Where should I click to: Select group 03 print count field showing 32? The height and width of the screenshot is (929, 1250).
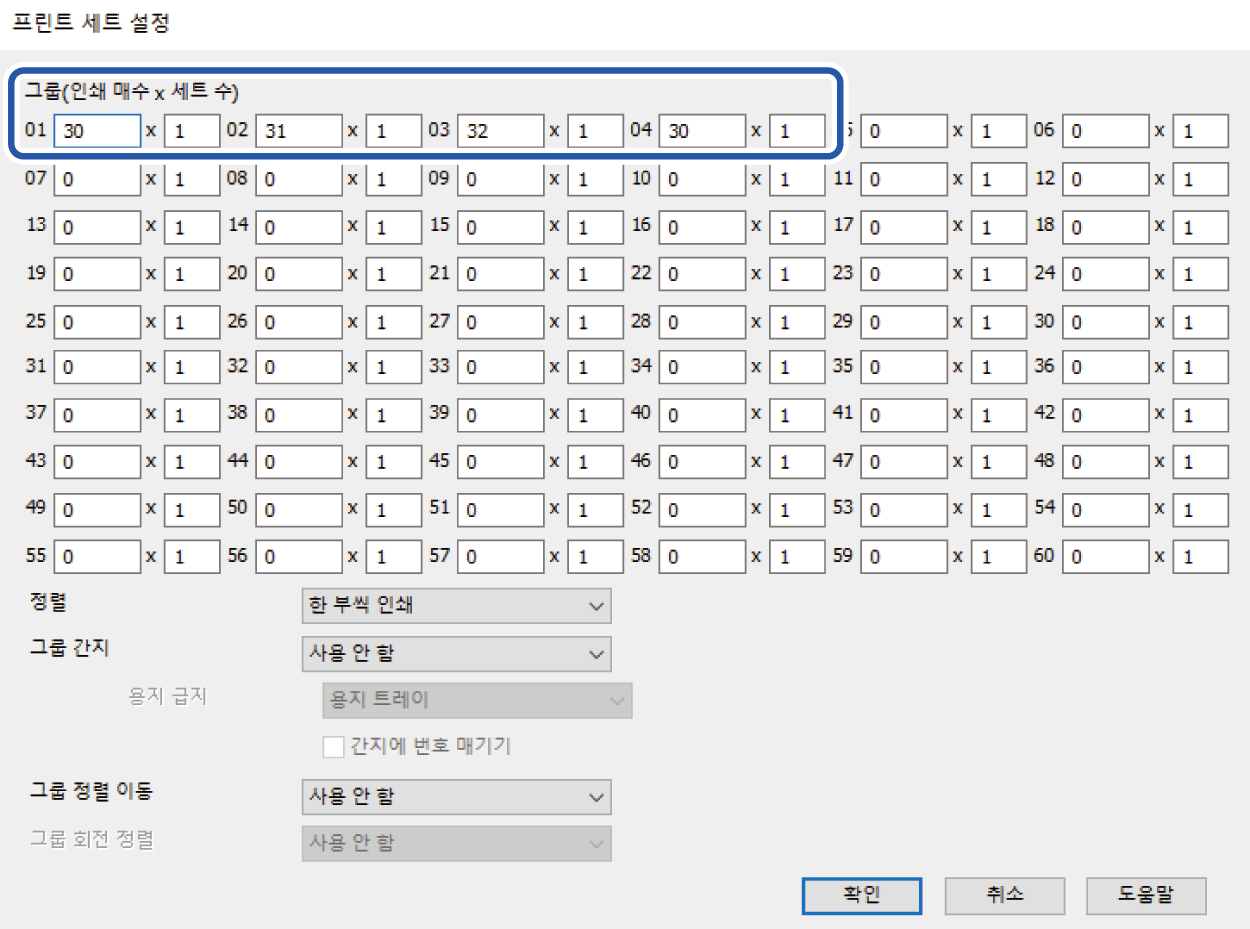tap(501, 131)
